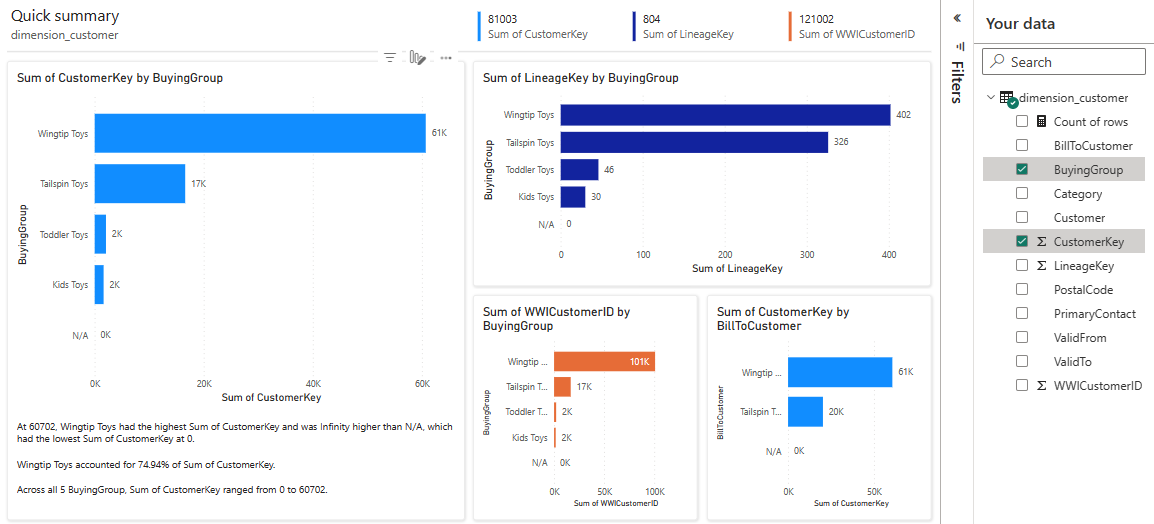This screenshot has height=524, width=1154.
Task: Collapse the dimension_customer table tree
Action: tap(991, 98)
